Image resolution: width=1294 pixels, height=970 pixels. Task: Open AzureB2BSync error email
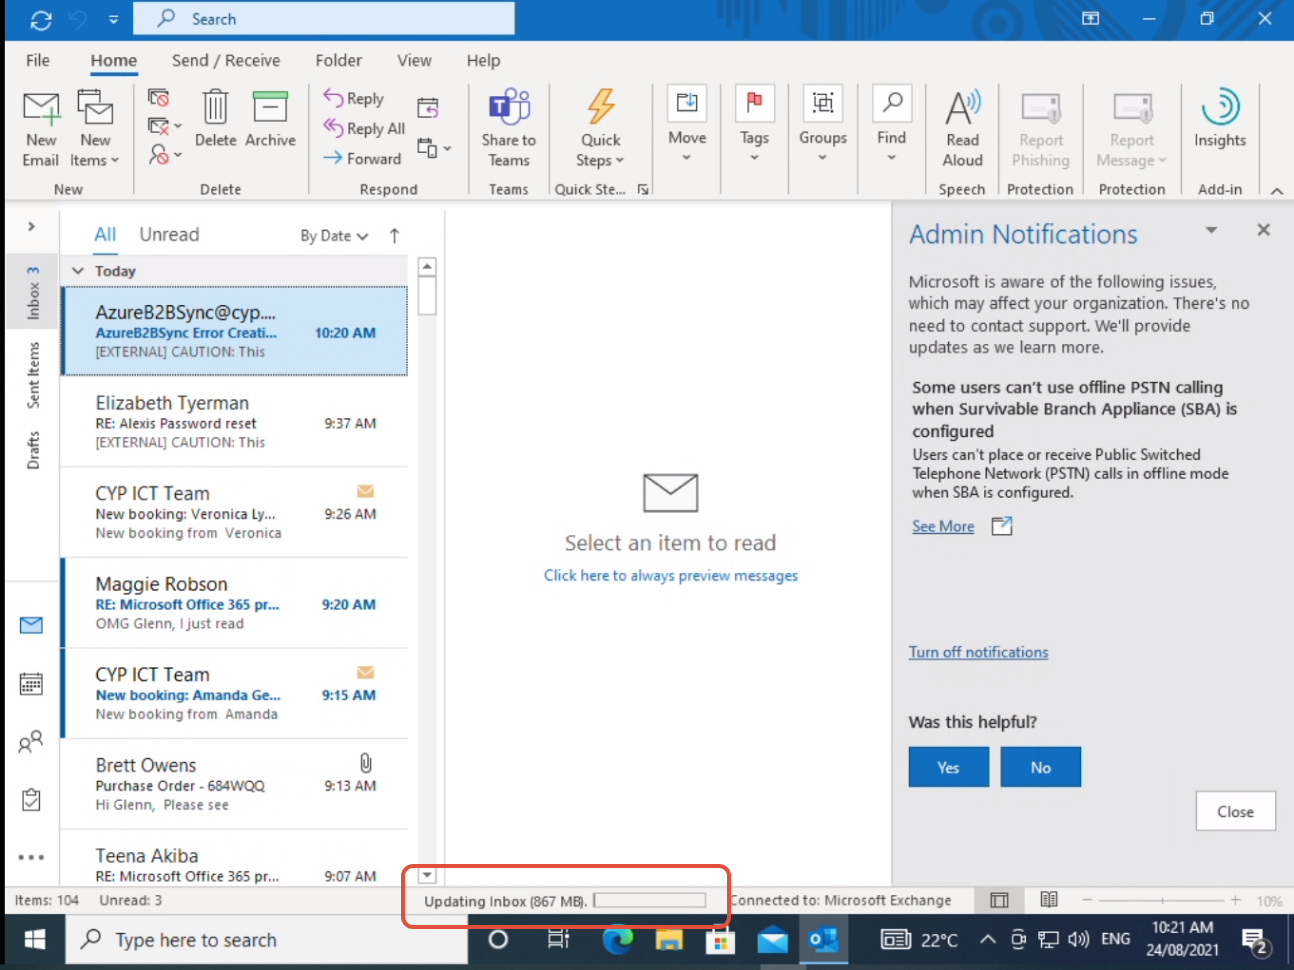point(234,331)
